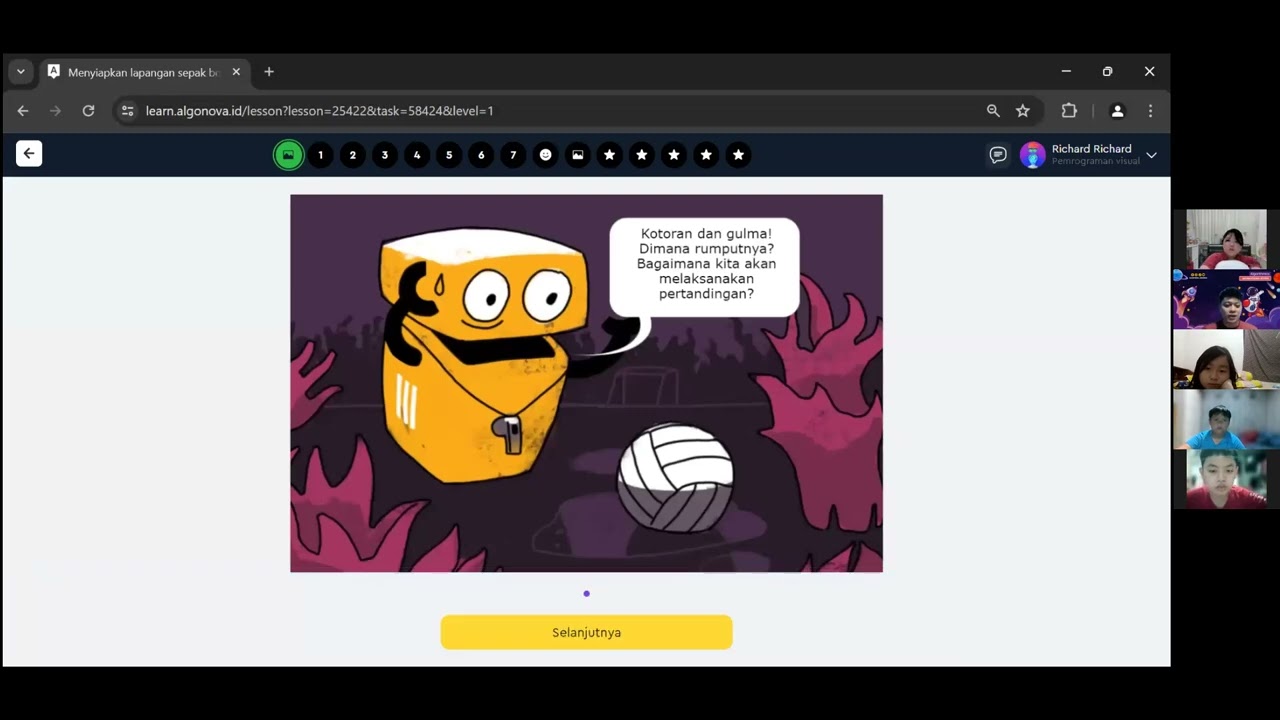Open the black picture step after smiley
Image resolution: width=1280 pixels, height=720 pixels.
pyautogui.click(x=577, y=155)
